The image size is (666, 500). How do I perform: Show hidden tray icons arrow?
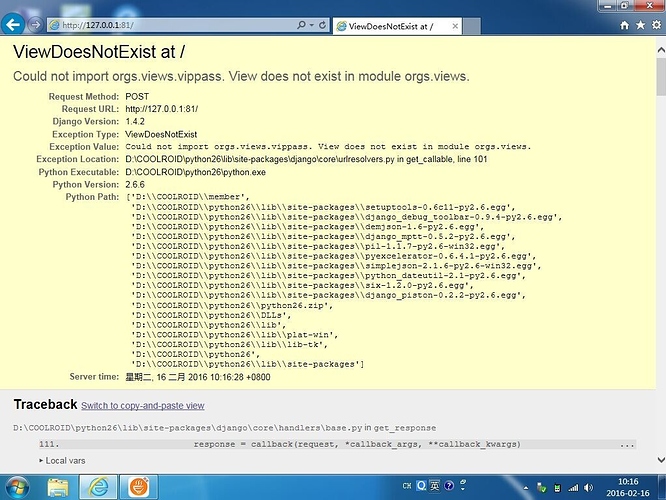pos(526,488)
